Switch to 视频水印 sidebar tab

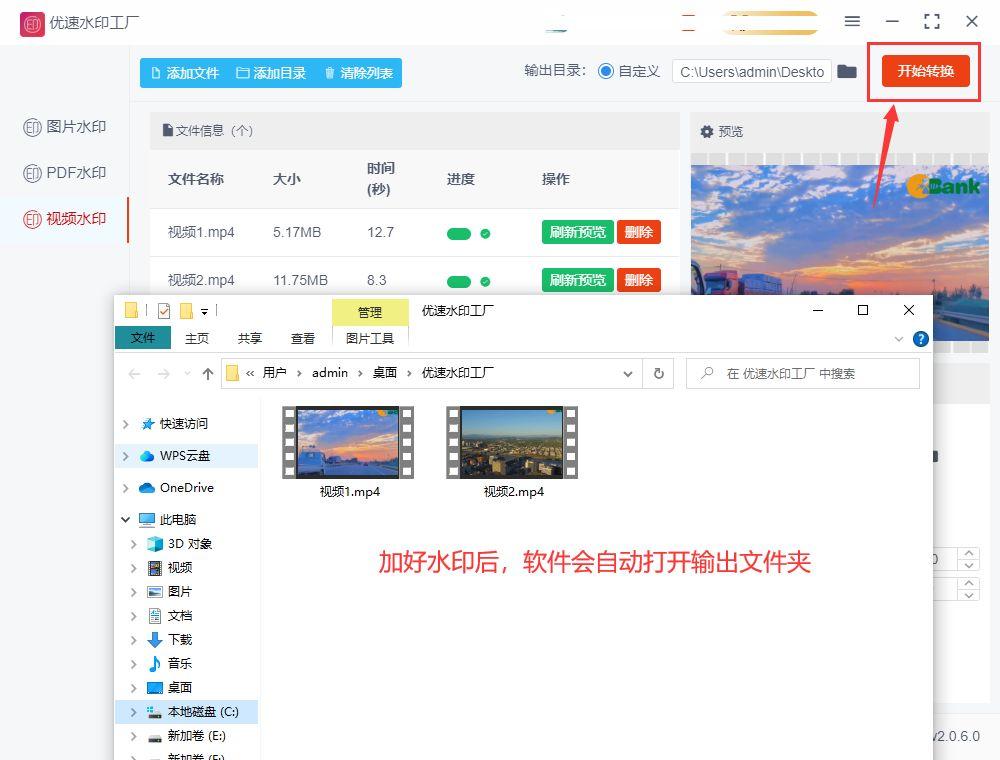click(x=64, y=219)
